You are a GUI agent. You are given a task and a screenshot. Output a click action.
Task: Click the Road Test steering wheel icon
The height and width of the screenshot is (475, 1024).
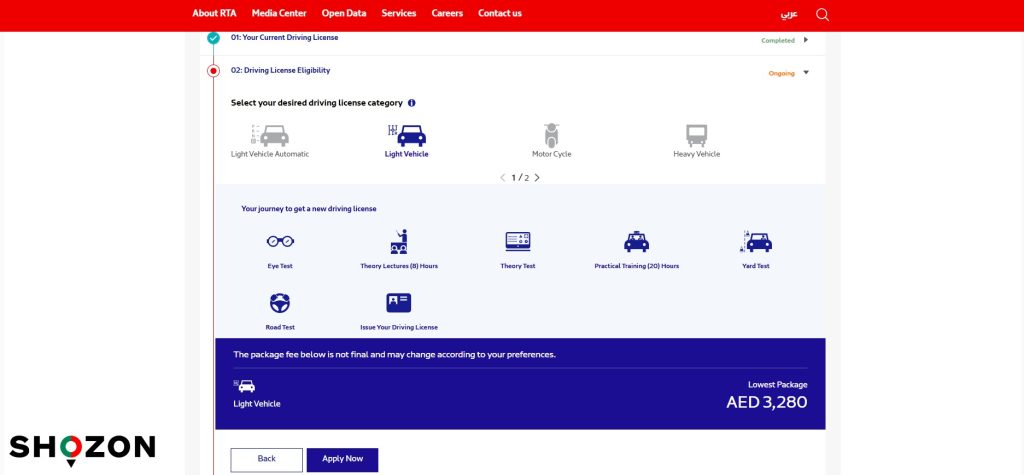[280, 303]
